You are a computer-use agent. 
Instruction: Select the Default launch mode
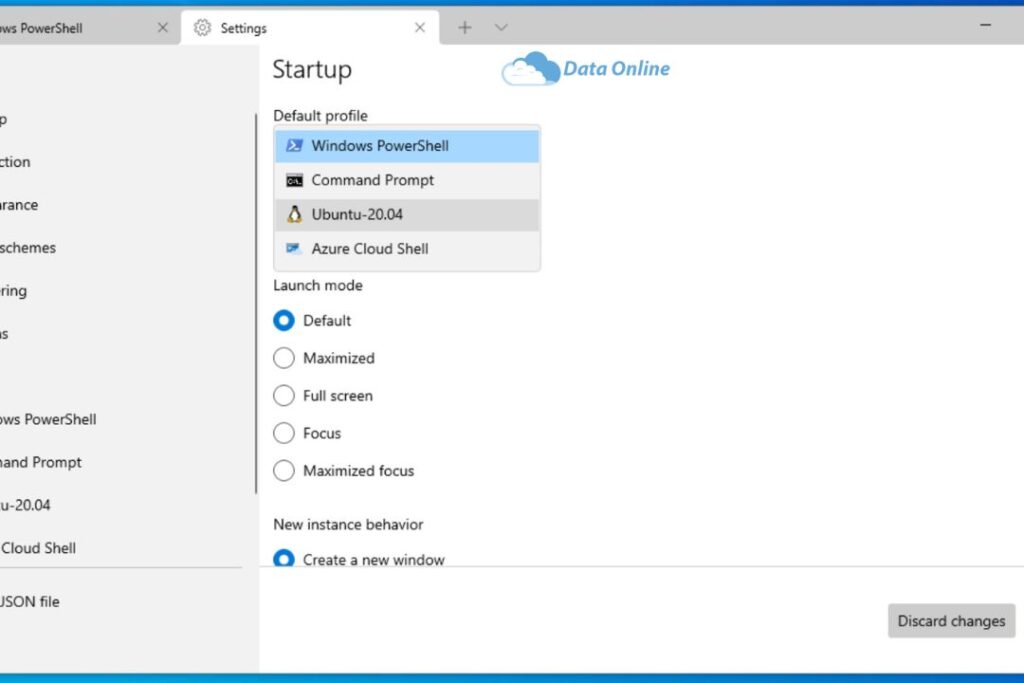tap(312, 321)
